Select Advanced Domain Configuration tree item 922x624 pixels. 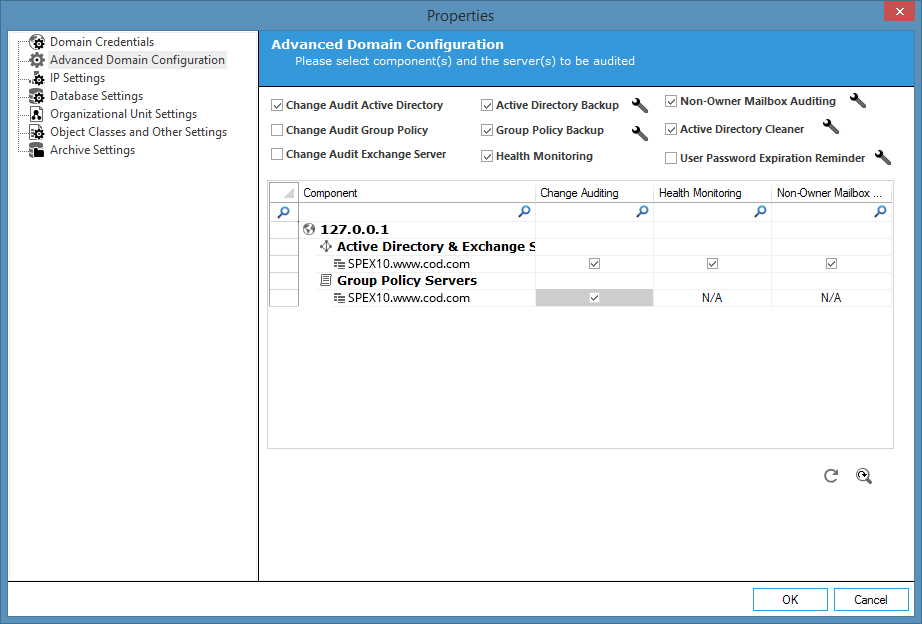(137, 60)
